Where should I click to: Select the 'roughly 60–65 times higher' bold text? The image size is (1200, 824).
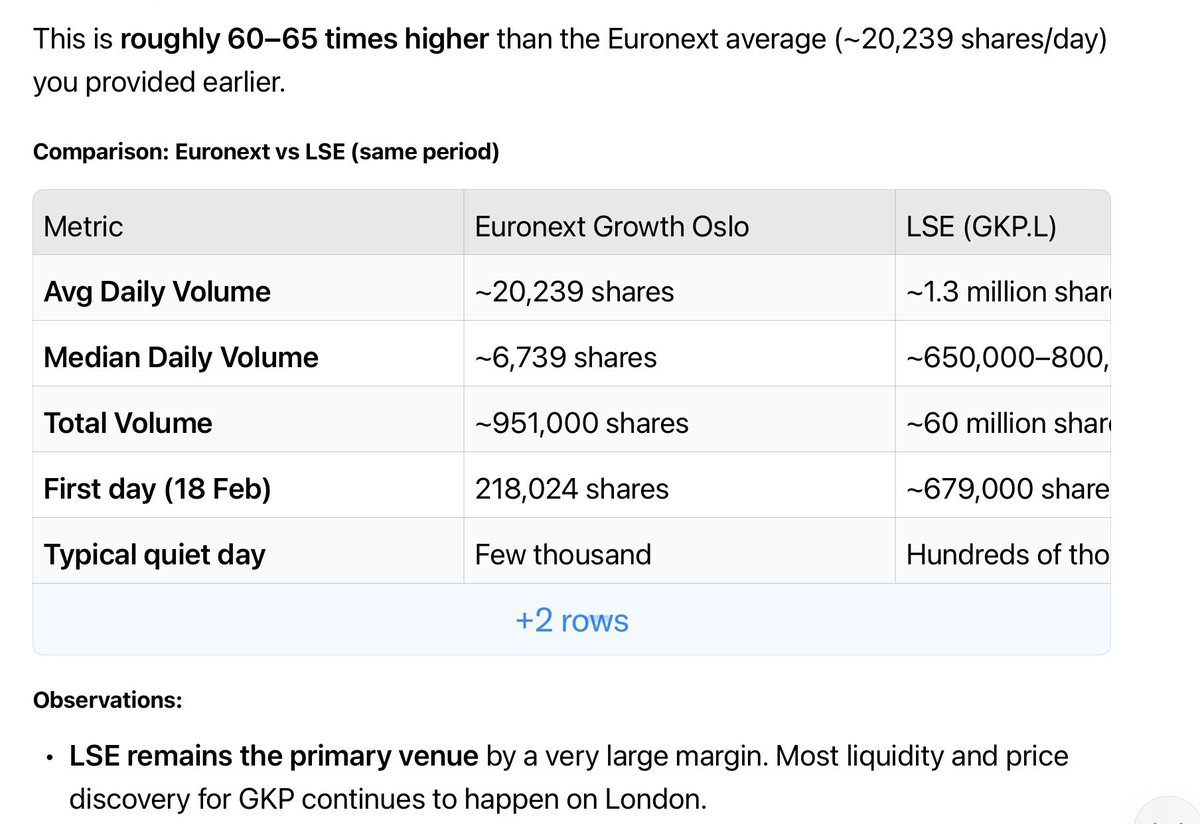[304, 41]
